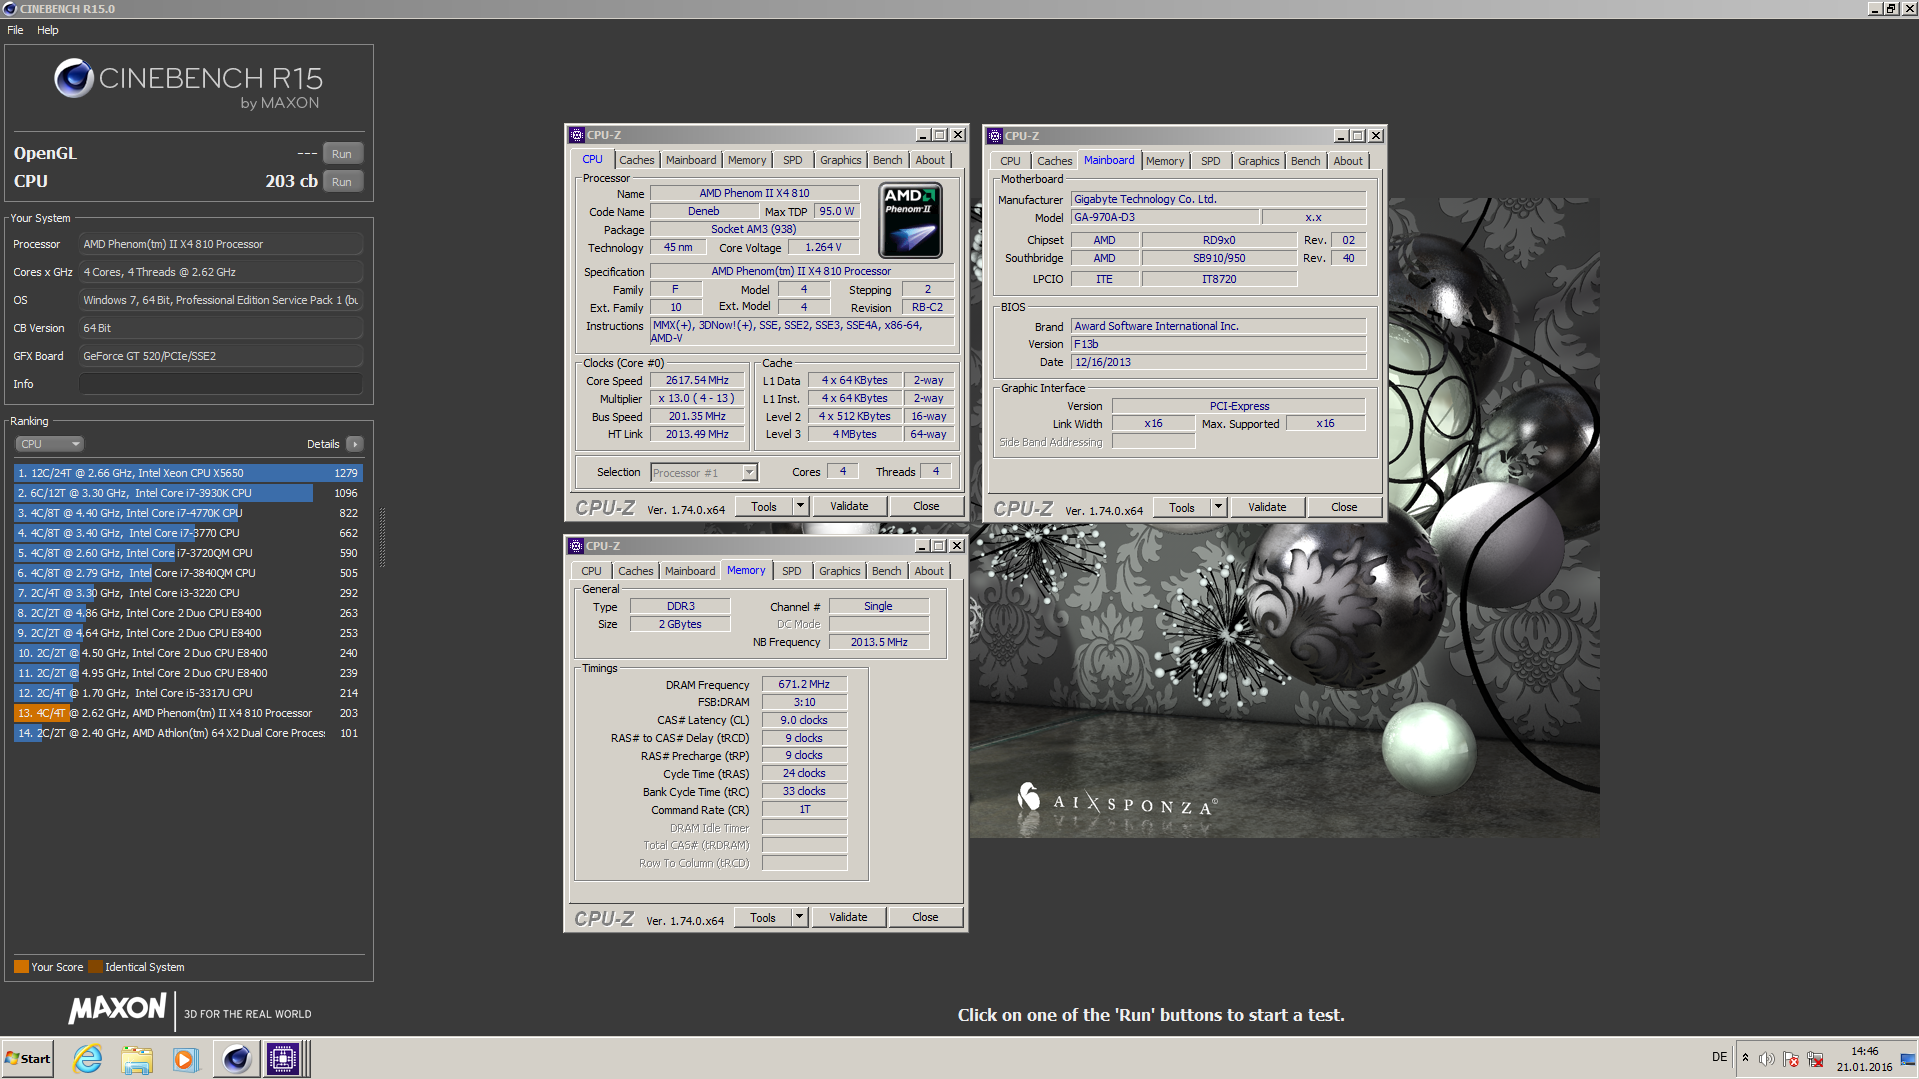Minimize the CPU-Z Memory window

921,546
